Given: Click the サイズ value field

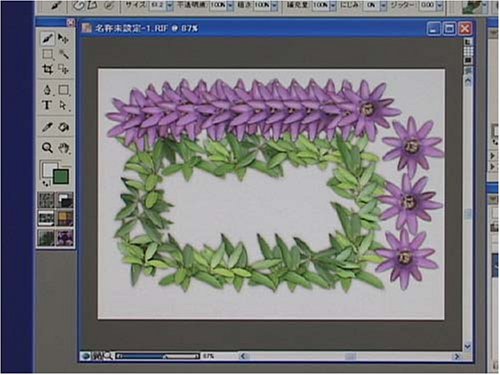Looking at the screenshot, I should [158, 5].
